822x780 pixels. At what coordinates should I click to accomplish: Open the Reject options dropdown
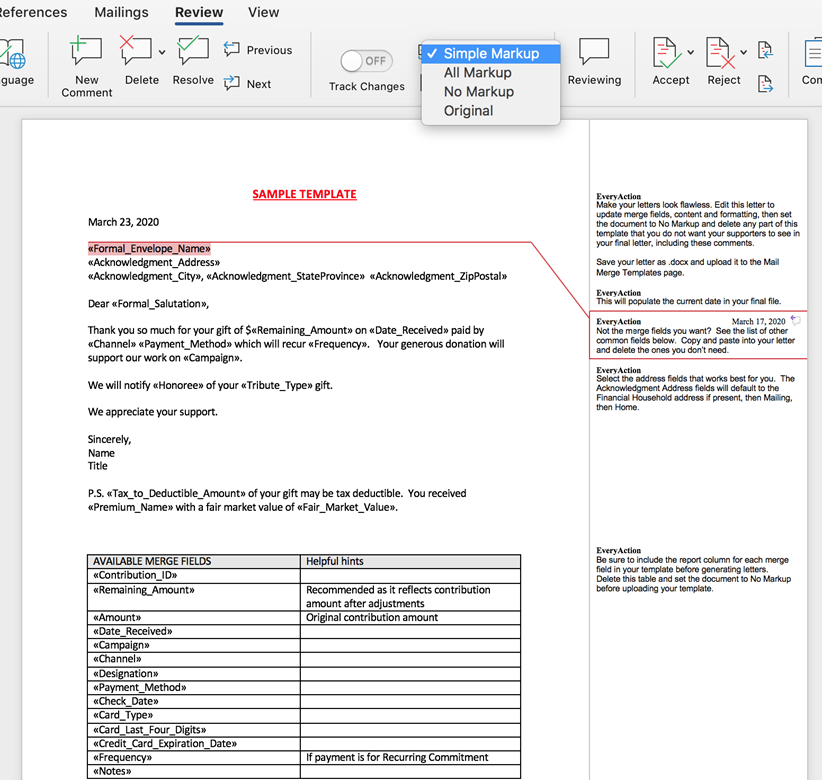tap(741, 50)
